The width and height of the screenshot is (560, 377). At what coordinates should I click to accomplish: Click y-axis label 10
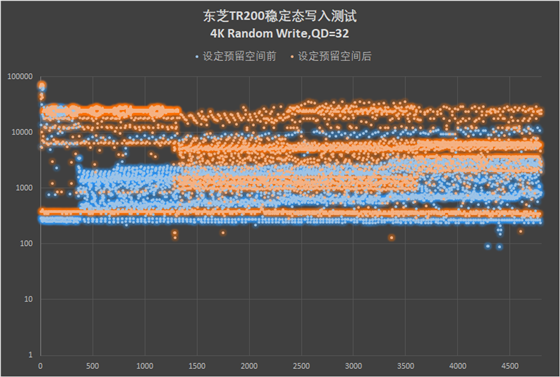tap(29, 299)
